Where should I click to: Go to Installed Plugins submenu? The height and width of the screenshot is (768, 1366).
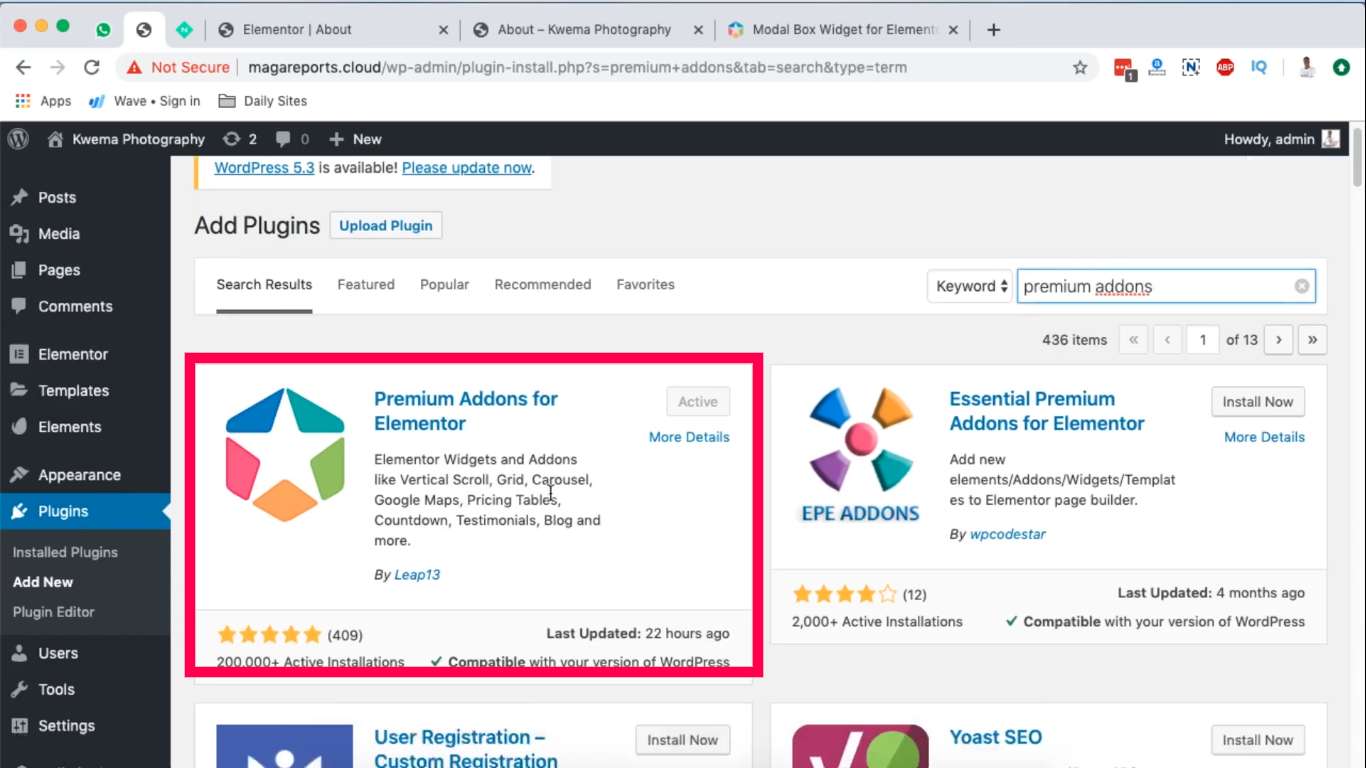click(x=65, y=552)
